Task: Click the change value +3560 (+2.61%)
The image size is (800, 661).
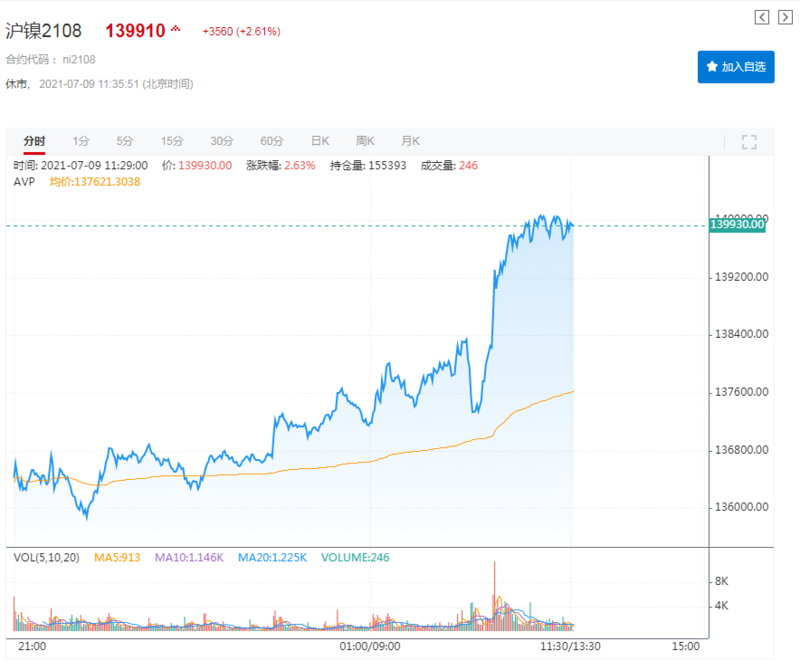Action: [x=241, y=32]
